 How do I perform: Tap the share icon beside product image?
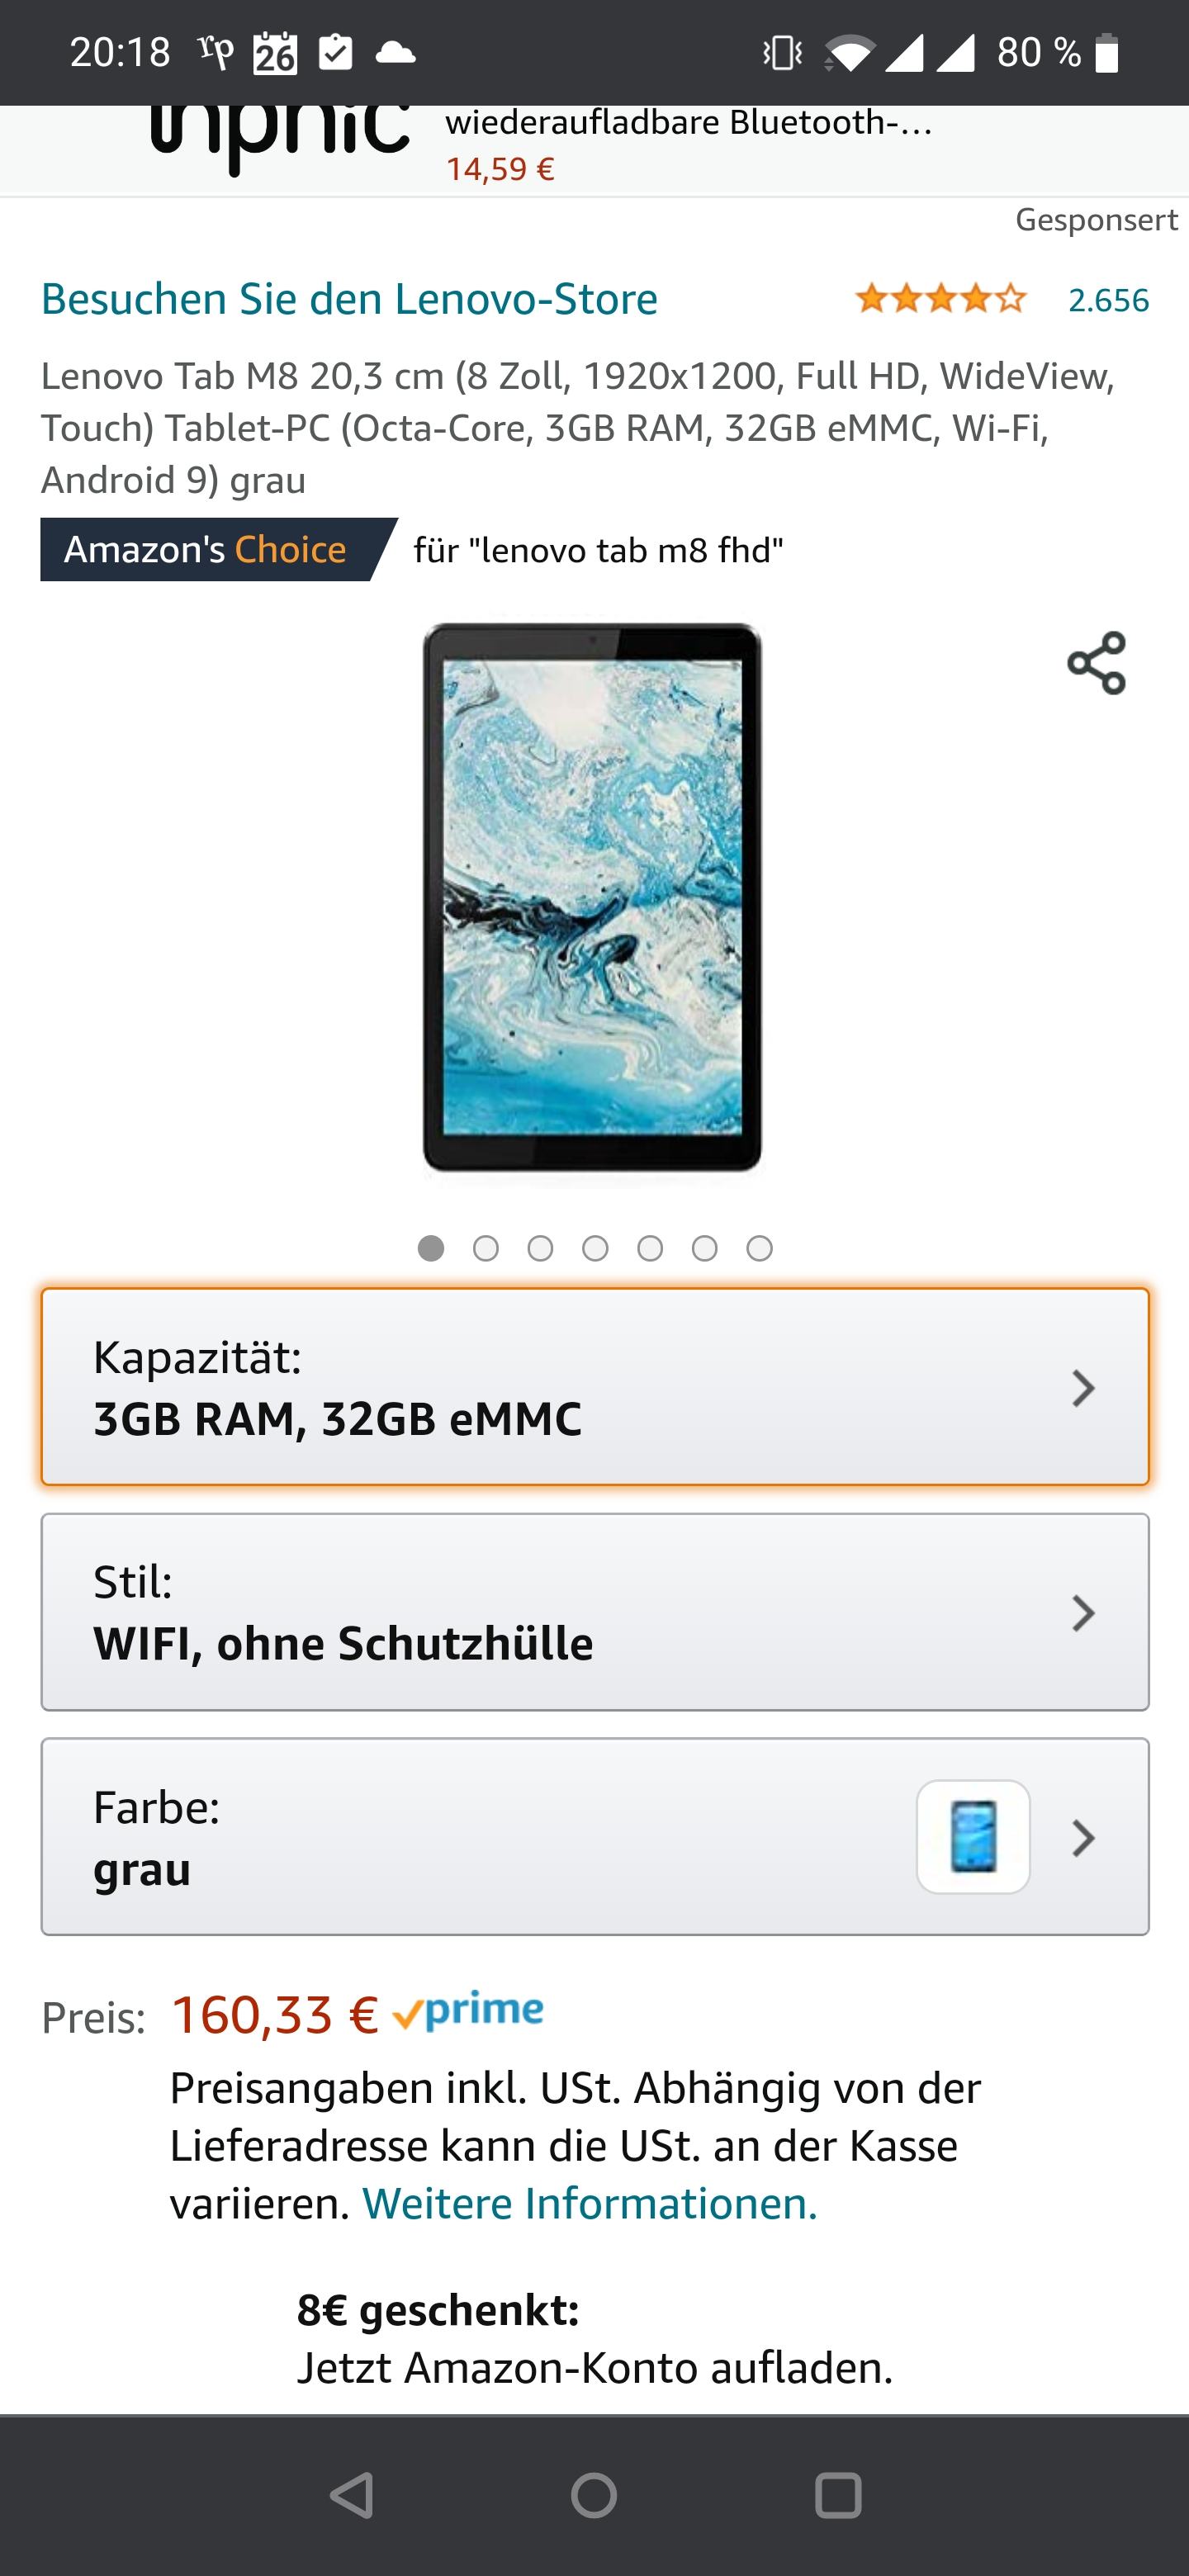click(x=1096, y=662)
